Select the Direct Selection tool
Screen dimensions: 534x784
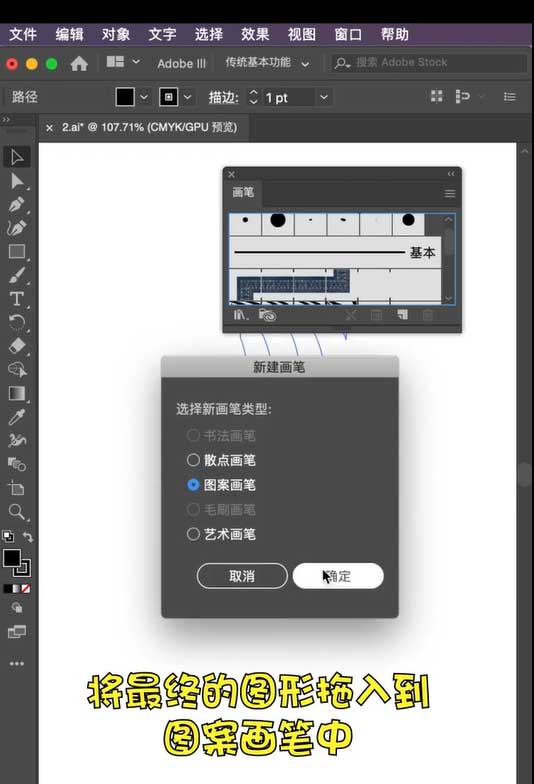pyautogui.click(x=17, y=181)
